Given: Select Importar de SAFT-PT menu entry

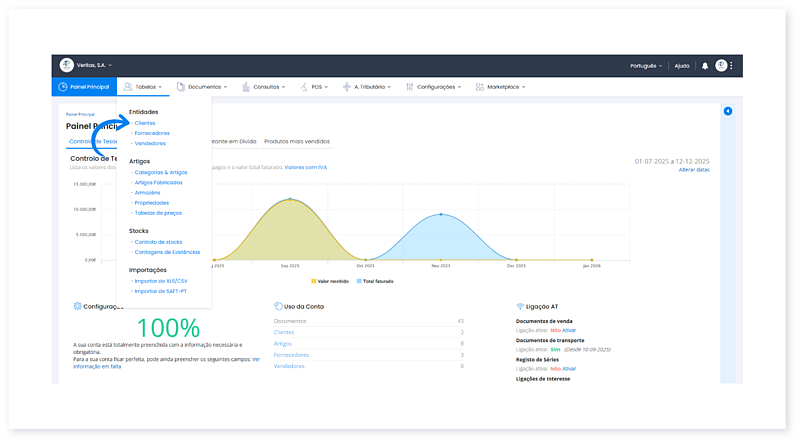Looking at the screenshot, I should (x=160, y=292).
